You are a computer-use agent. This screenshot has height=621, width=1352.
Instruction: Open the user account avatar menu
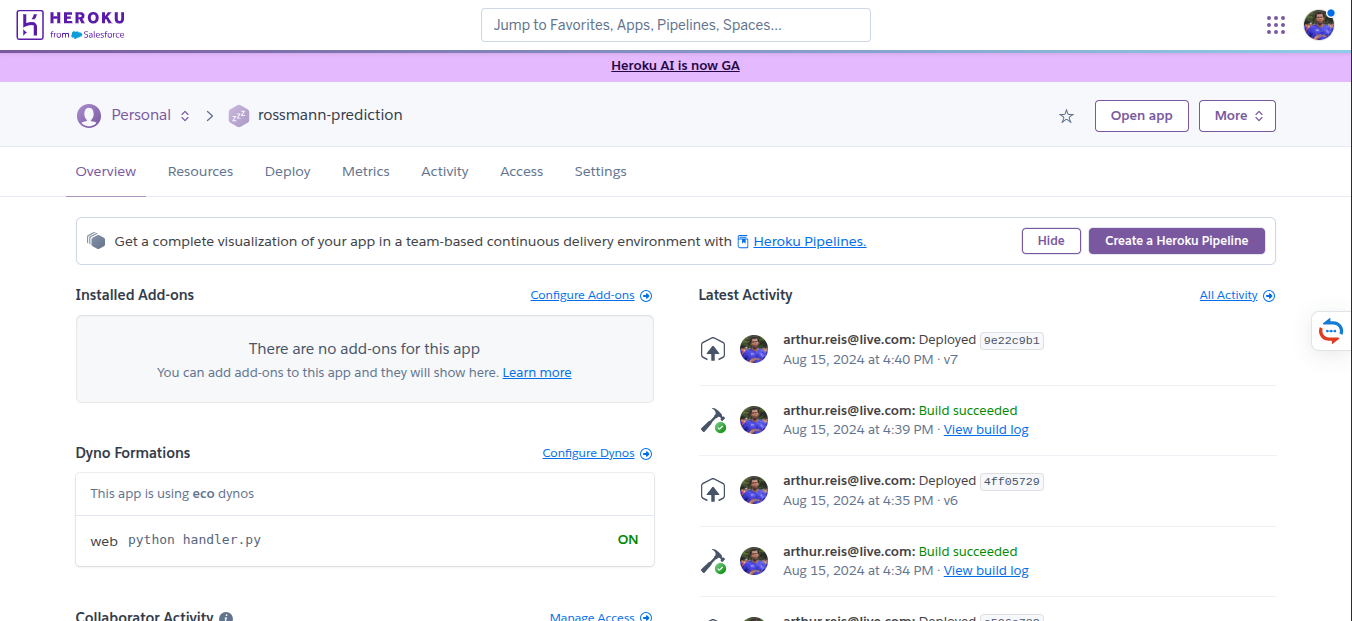[x=1319, y=25]
